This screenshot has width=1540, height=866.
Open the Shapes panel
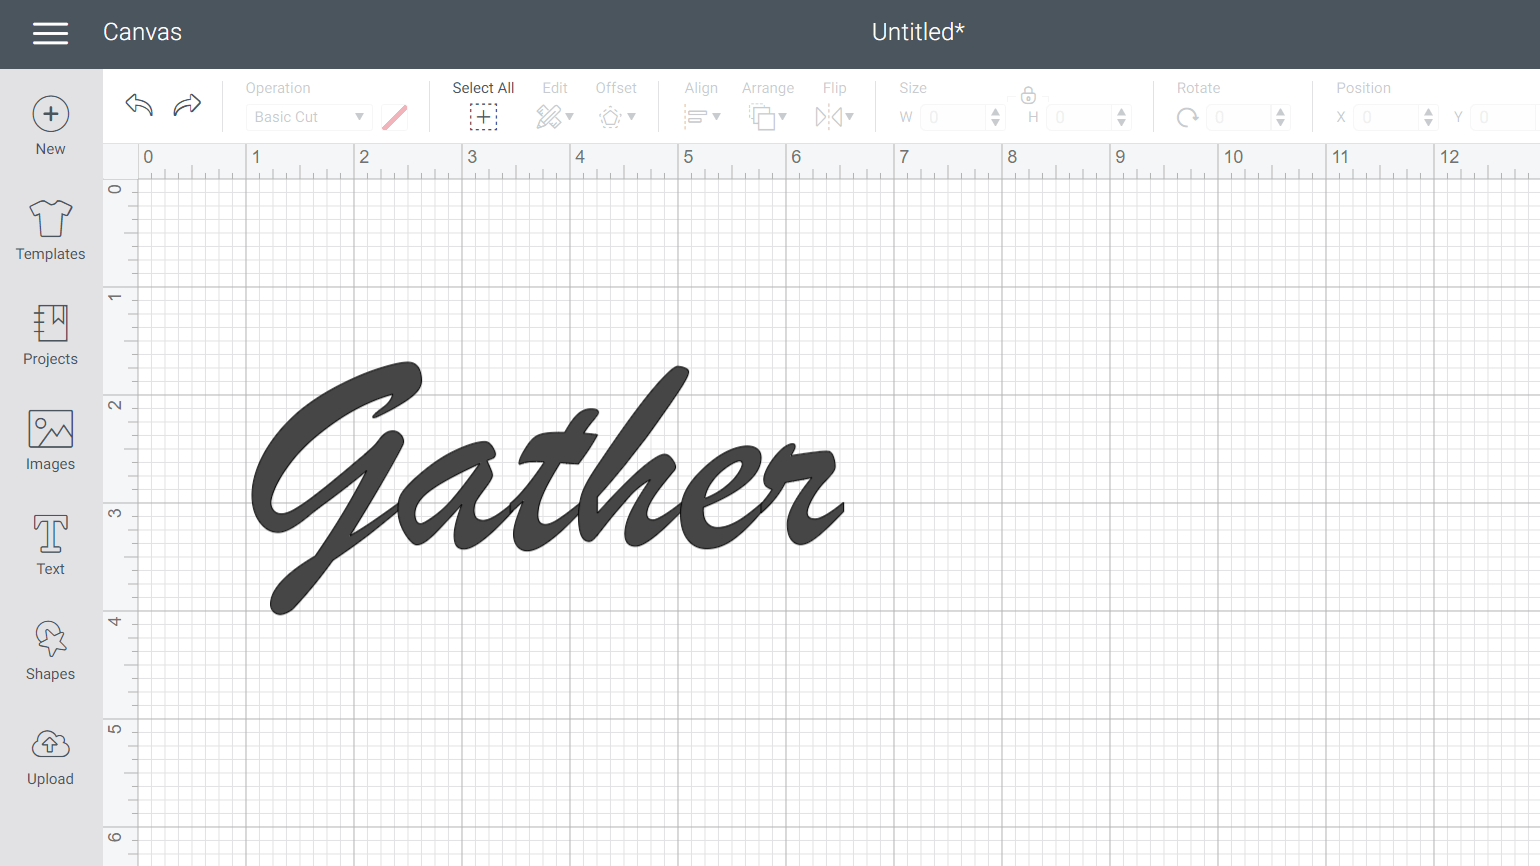click(50, 652)
